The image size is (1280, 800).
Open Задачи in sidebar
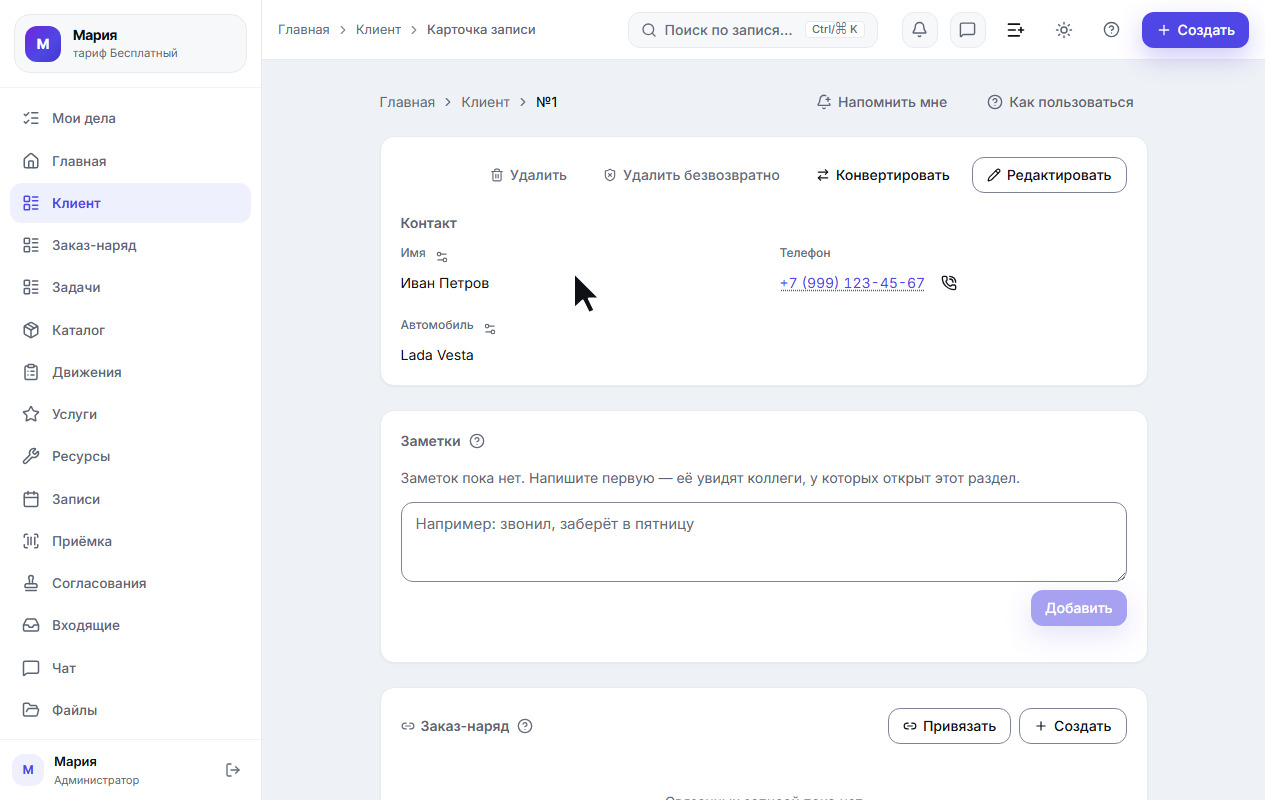130,287
